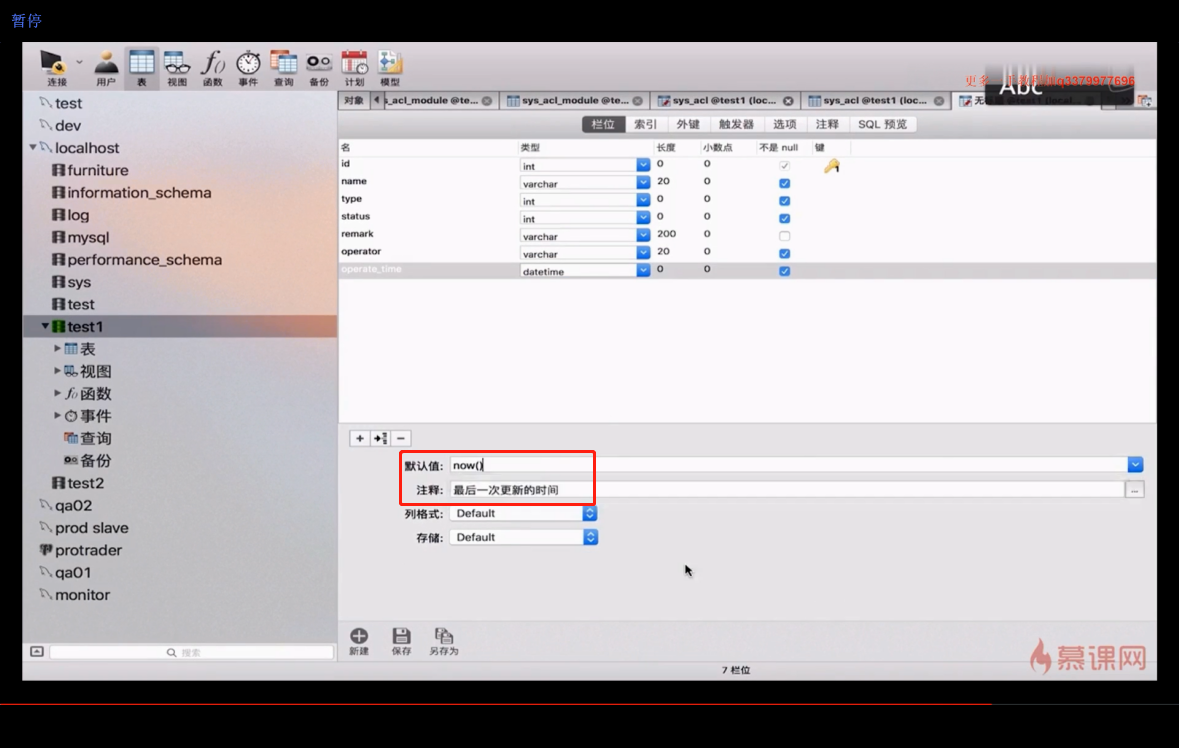Switch to the 索引 indexes tab
The image size is (1179, 748).
tap(645, 124)
